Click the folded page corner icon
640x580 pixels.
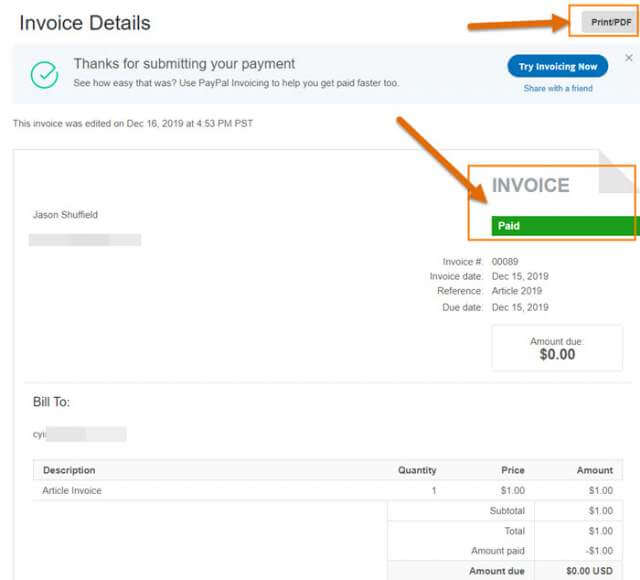[x=618, y=171]
